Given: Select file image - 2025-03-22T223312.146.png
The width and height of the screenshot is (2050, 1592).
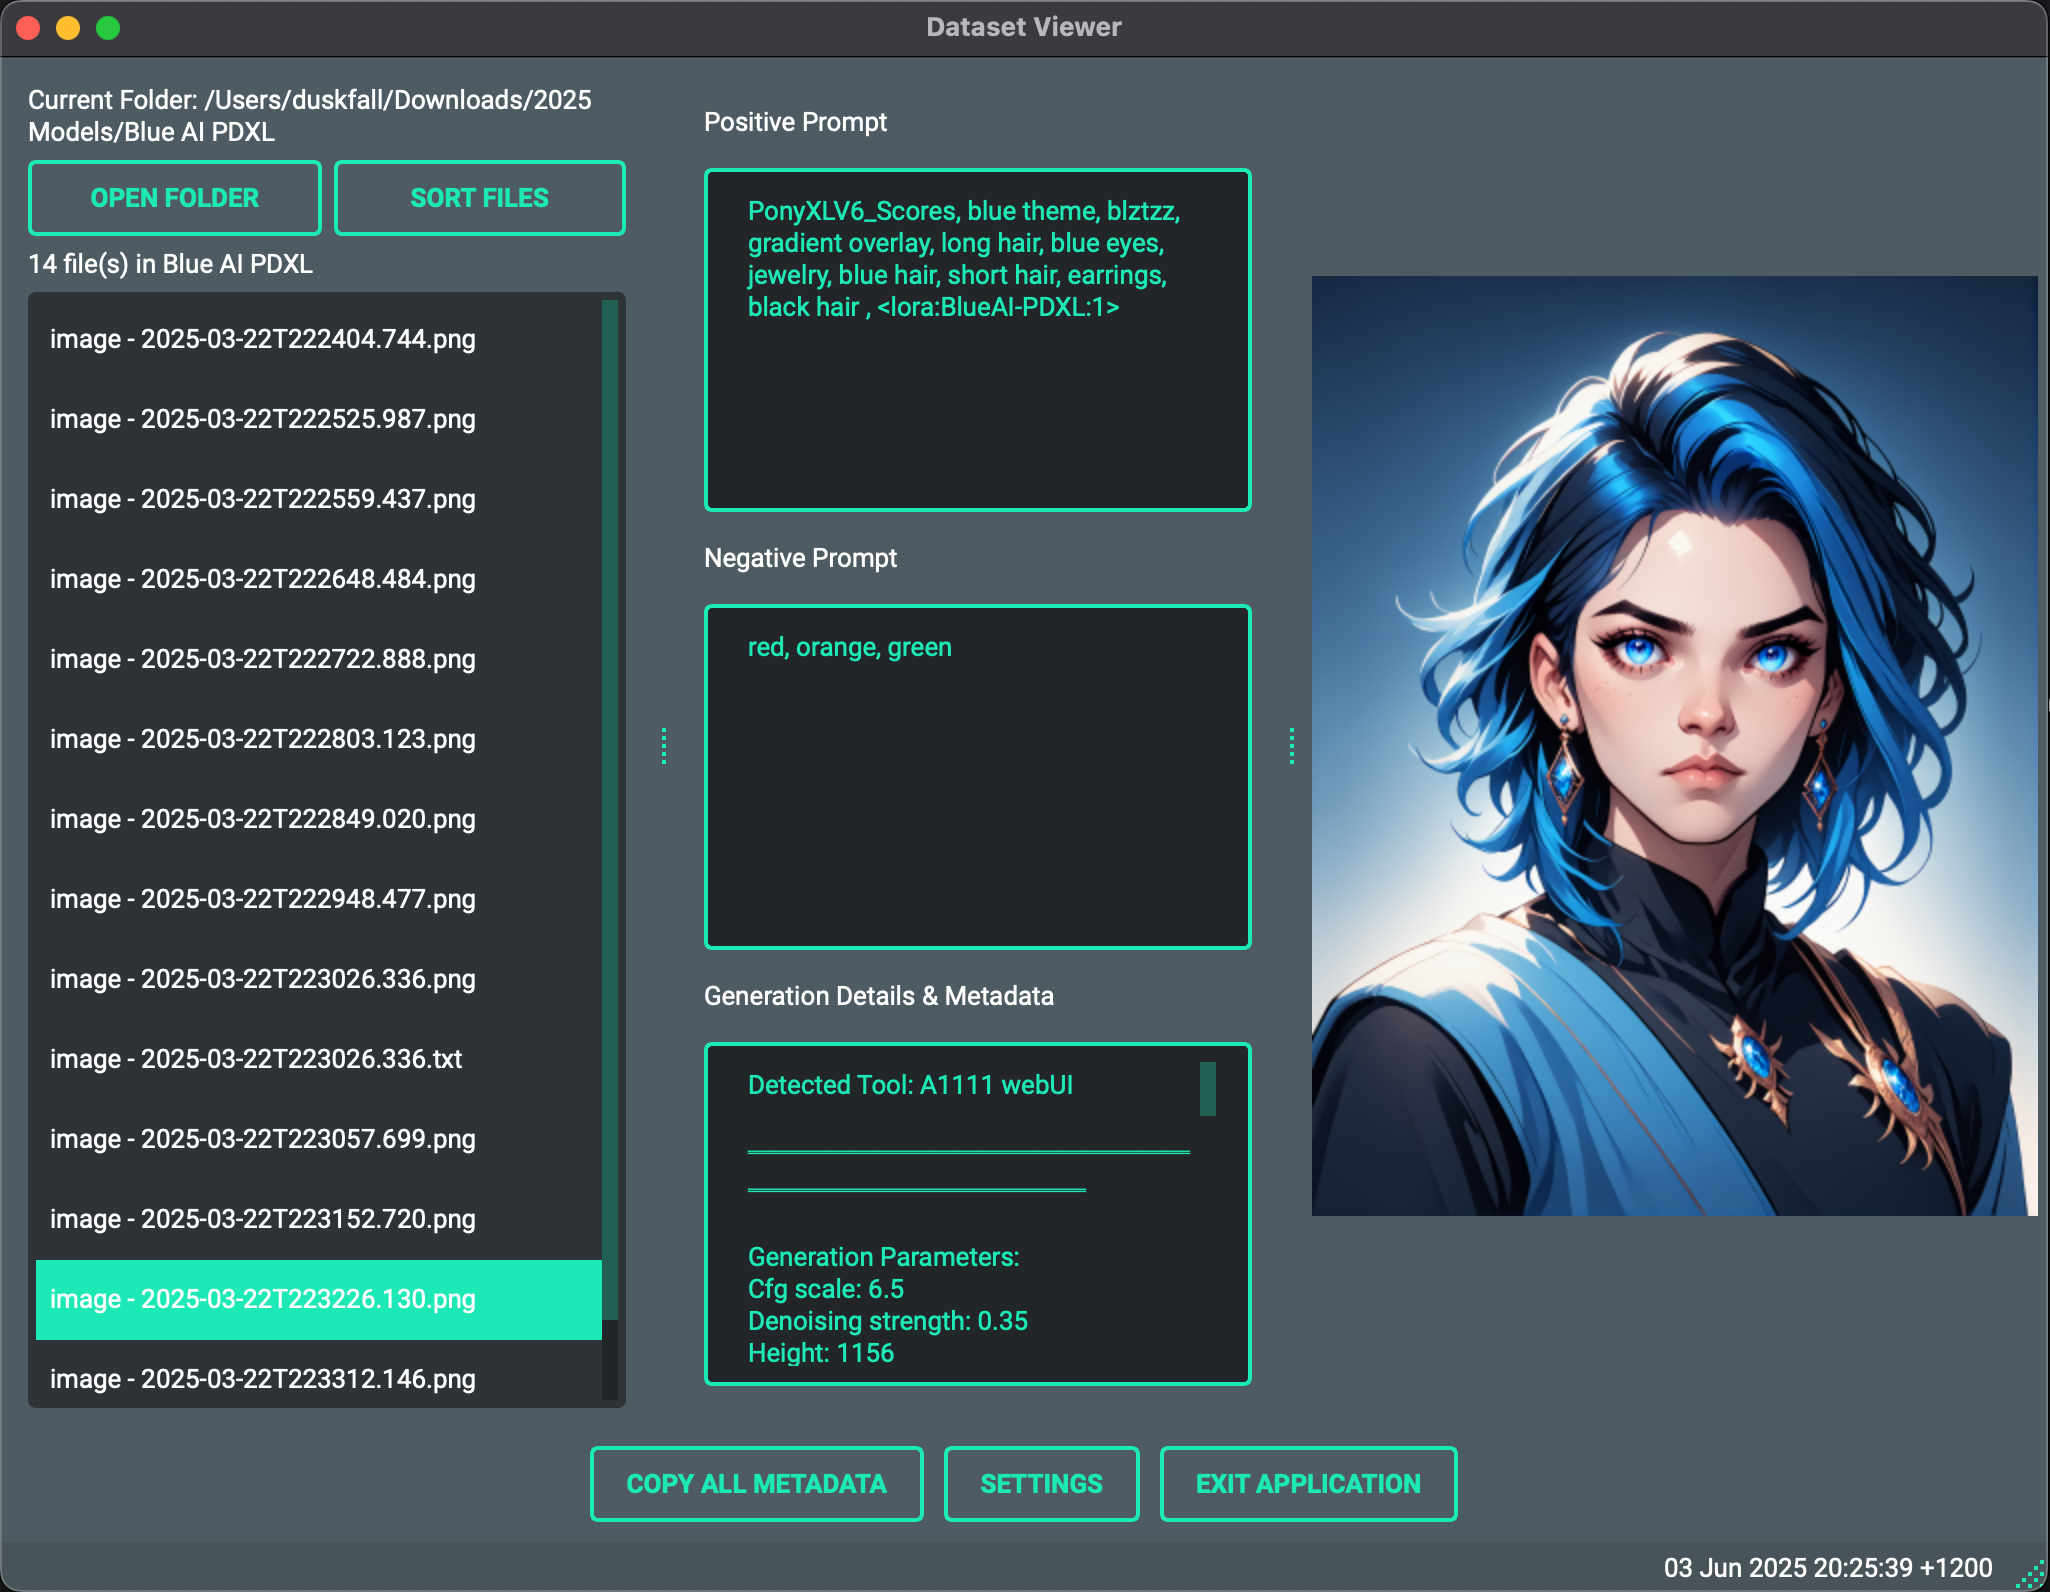Looking at the screenshot, I should pos(263,1379).
